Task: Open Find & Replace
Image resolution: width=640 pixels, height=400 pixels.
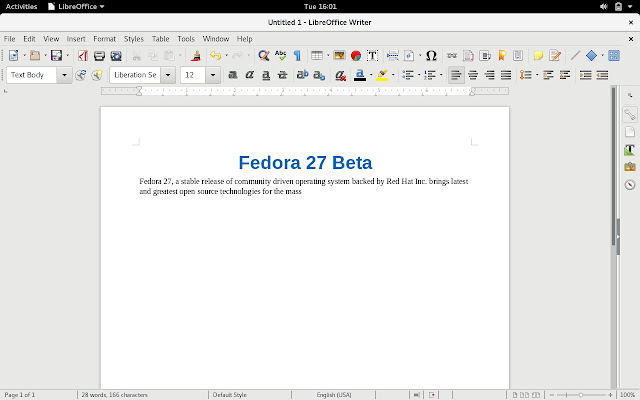Action: click(x=264, y=55)
